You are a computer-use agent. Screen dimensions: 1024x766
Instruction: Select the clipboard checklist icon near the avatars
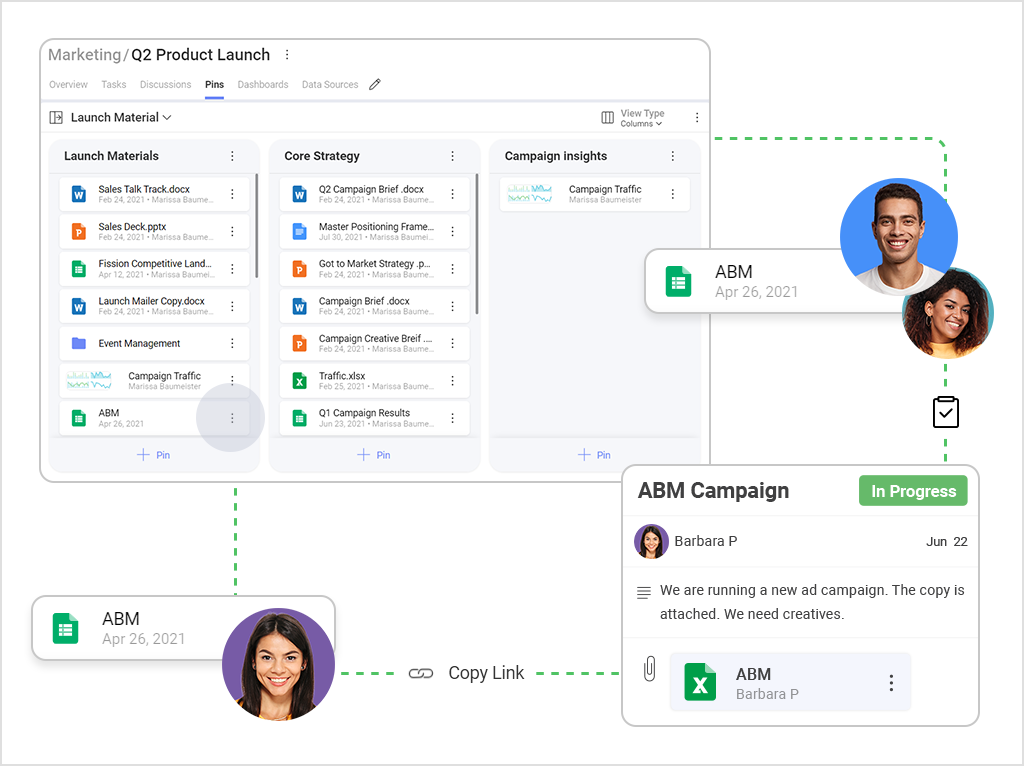click(945, 412)
